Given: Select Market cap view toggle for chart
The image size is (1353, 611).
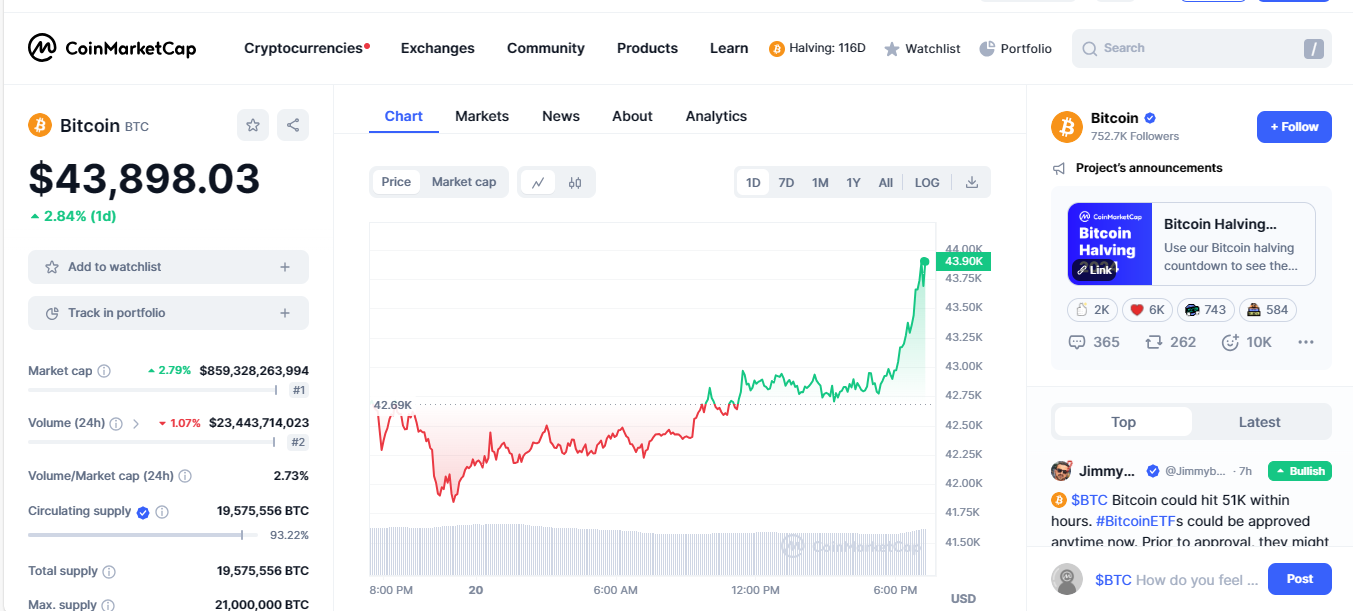Looking at the screenshot, I should click(464, 182).
